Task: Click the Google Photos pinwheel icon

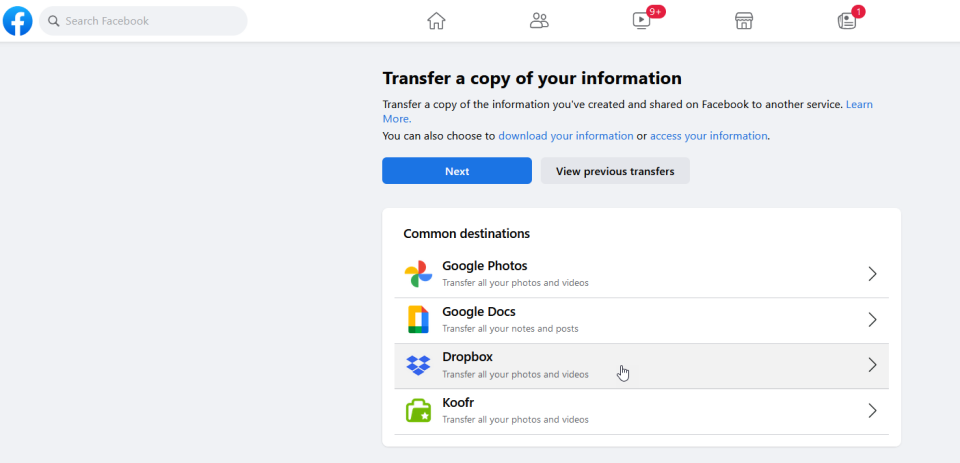Action: [418, 274]
